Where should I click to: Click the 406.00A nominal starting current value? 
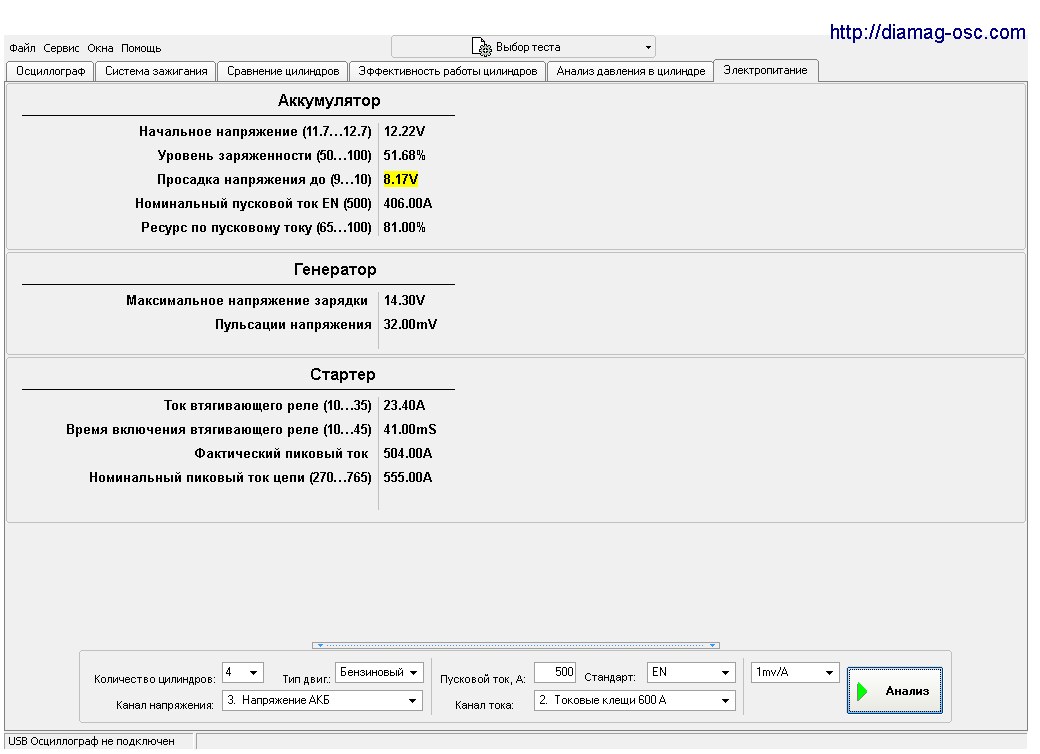407,204
